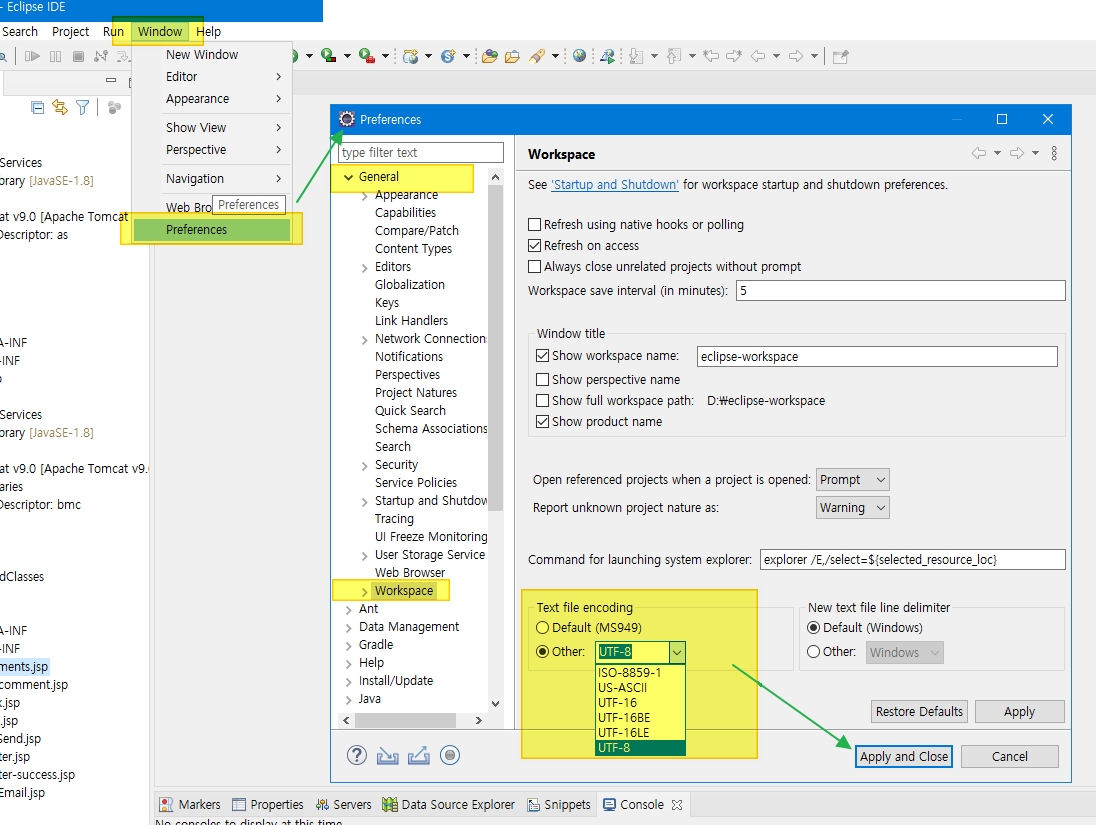The width and height of the screenshot is (1096, 825).
Task: Click the Help question-mark icon in Preferences
Action: (x=356, y=755)
